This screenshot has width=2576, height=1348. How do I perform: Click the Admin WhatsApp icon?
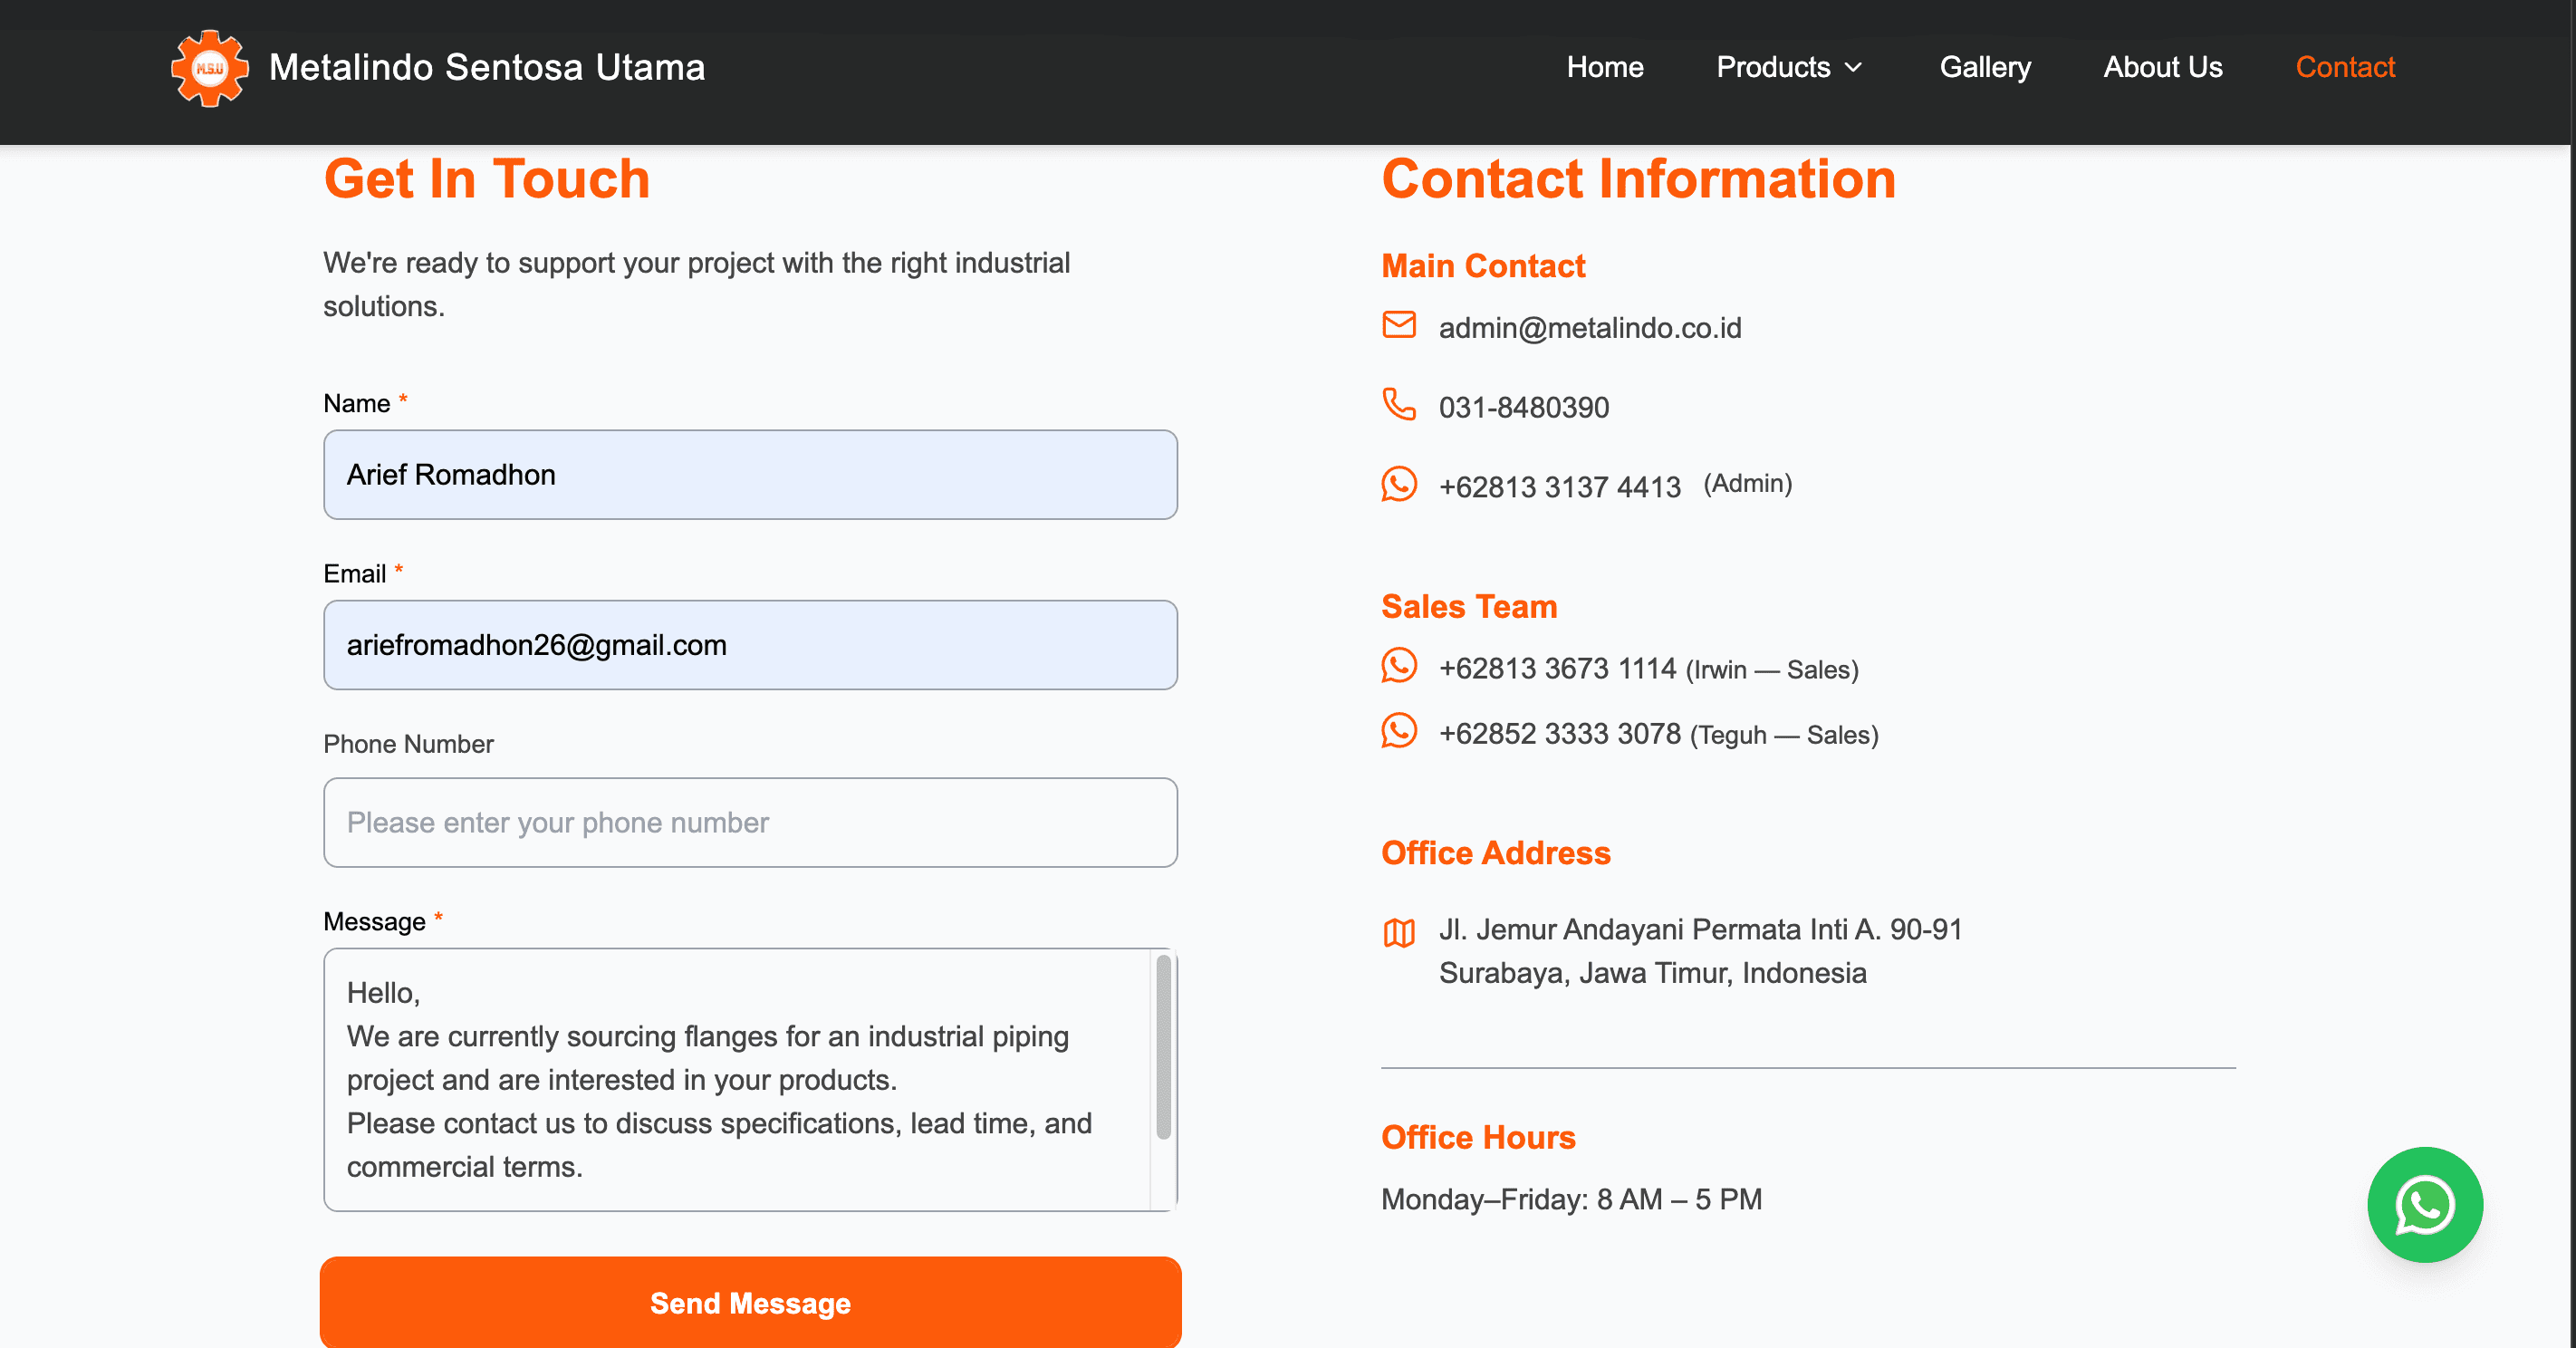(1398, 484)
